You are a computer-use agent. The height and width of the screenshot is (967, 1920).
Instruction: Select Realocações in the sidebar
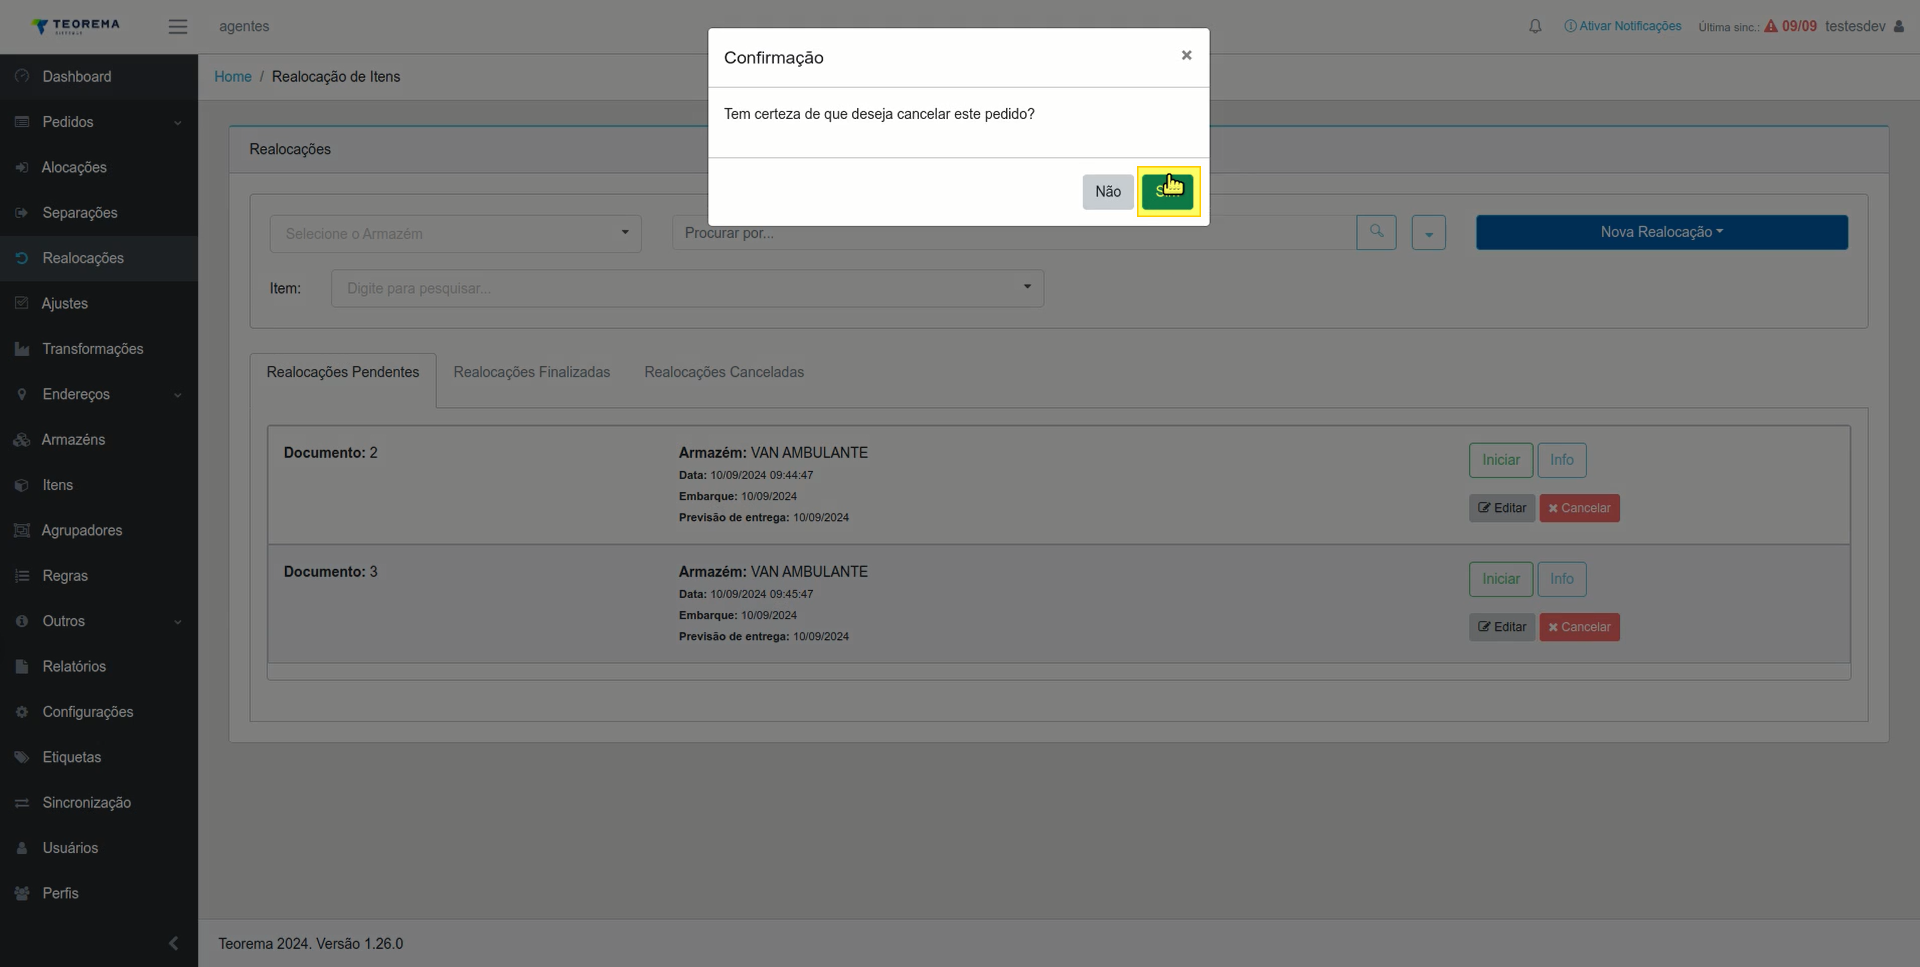99,258
